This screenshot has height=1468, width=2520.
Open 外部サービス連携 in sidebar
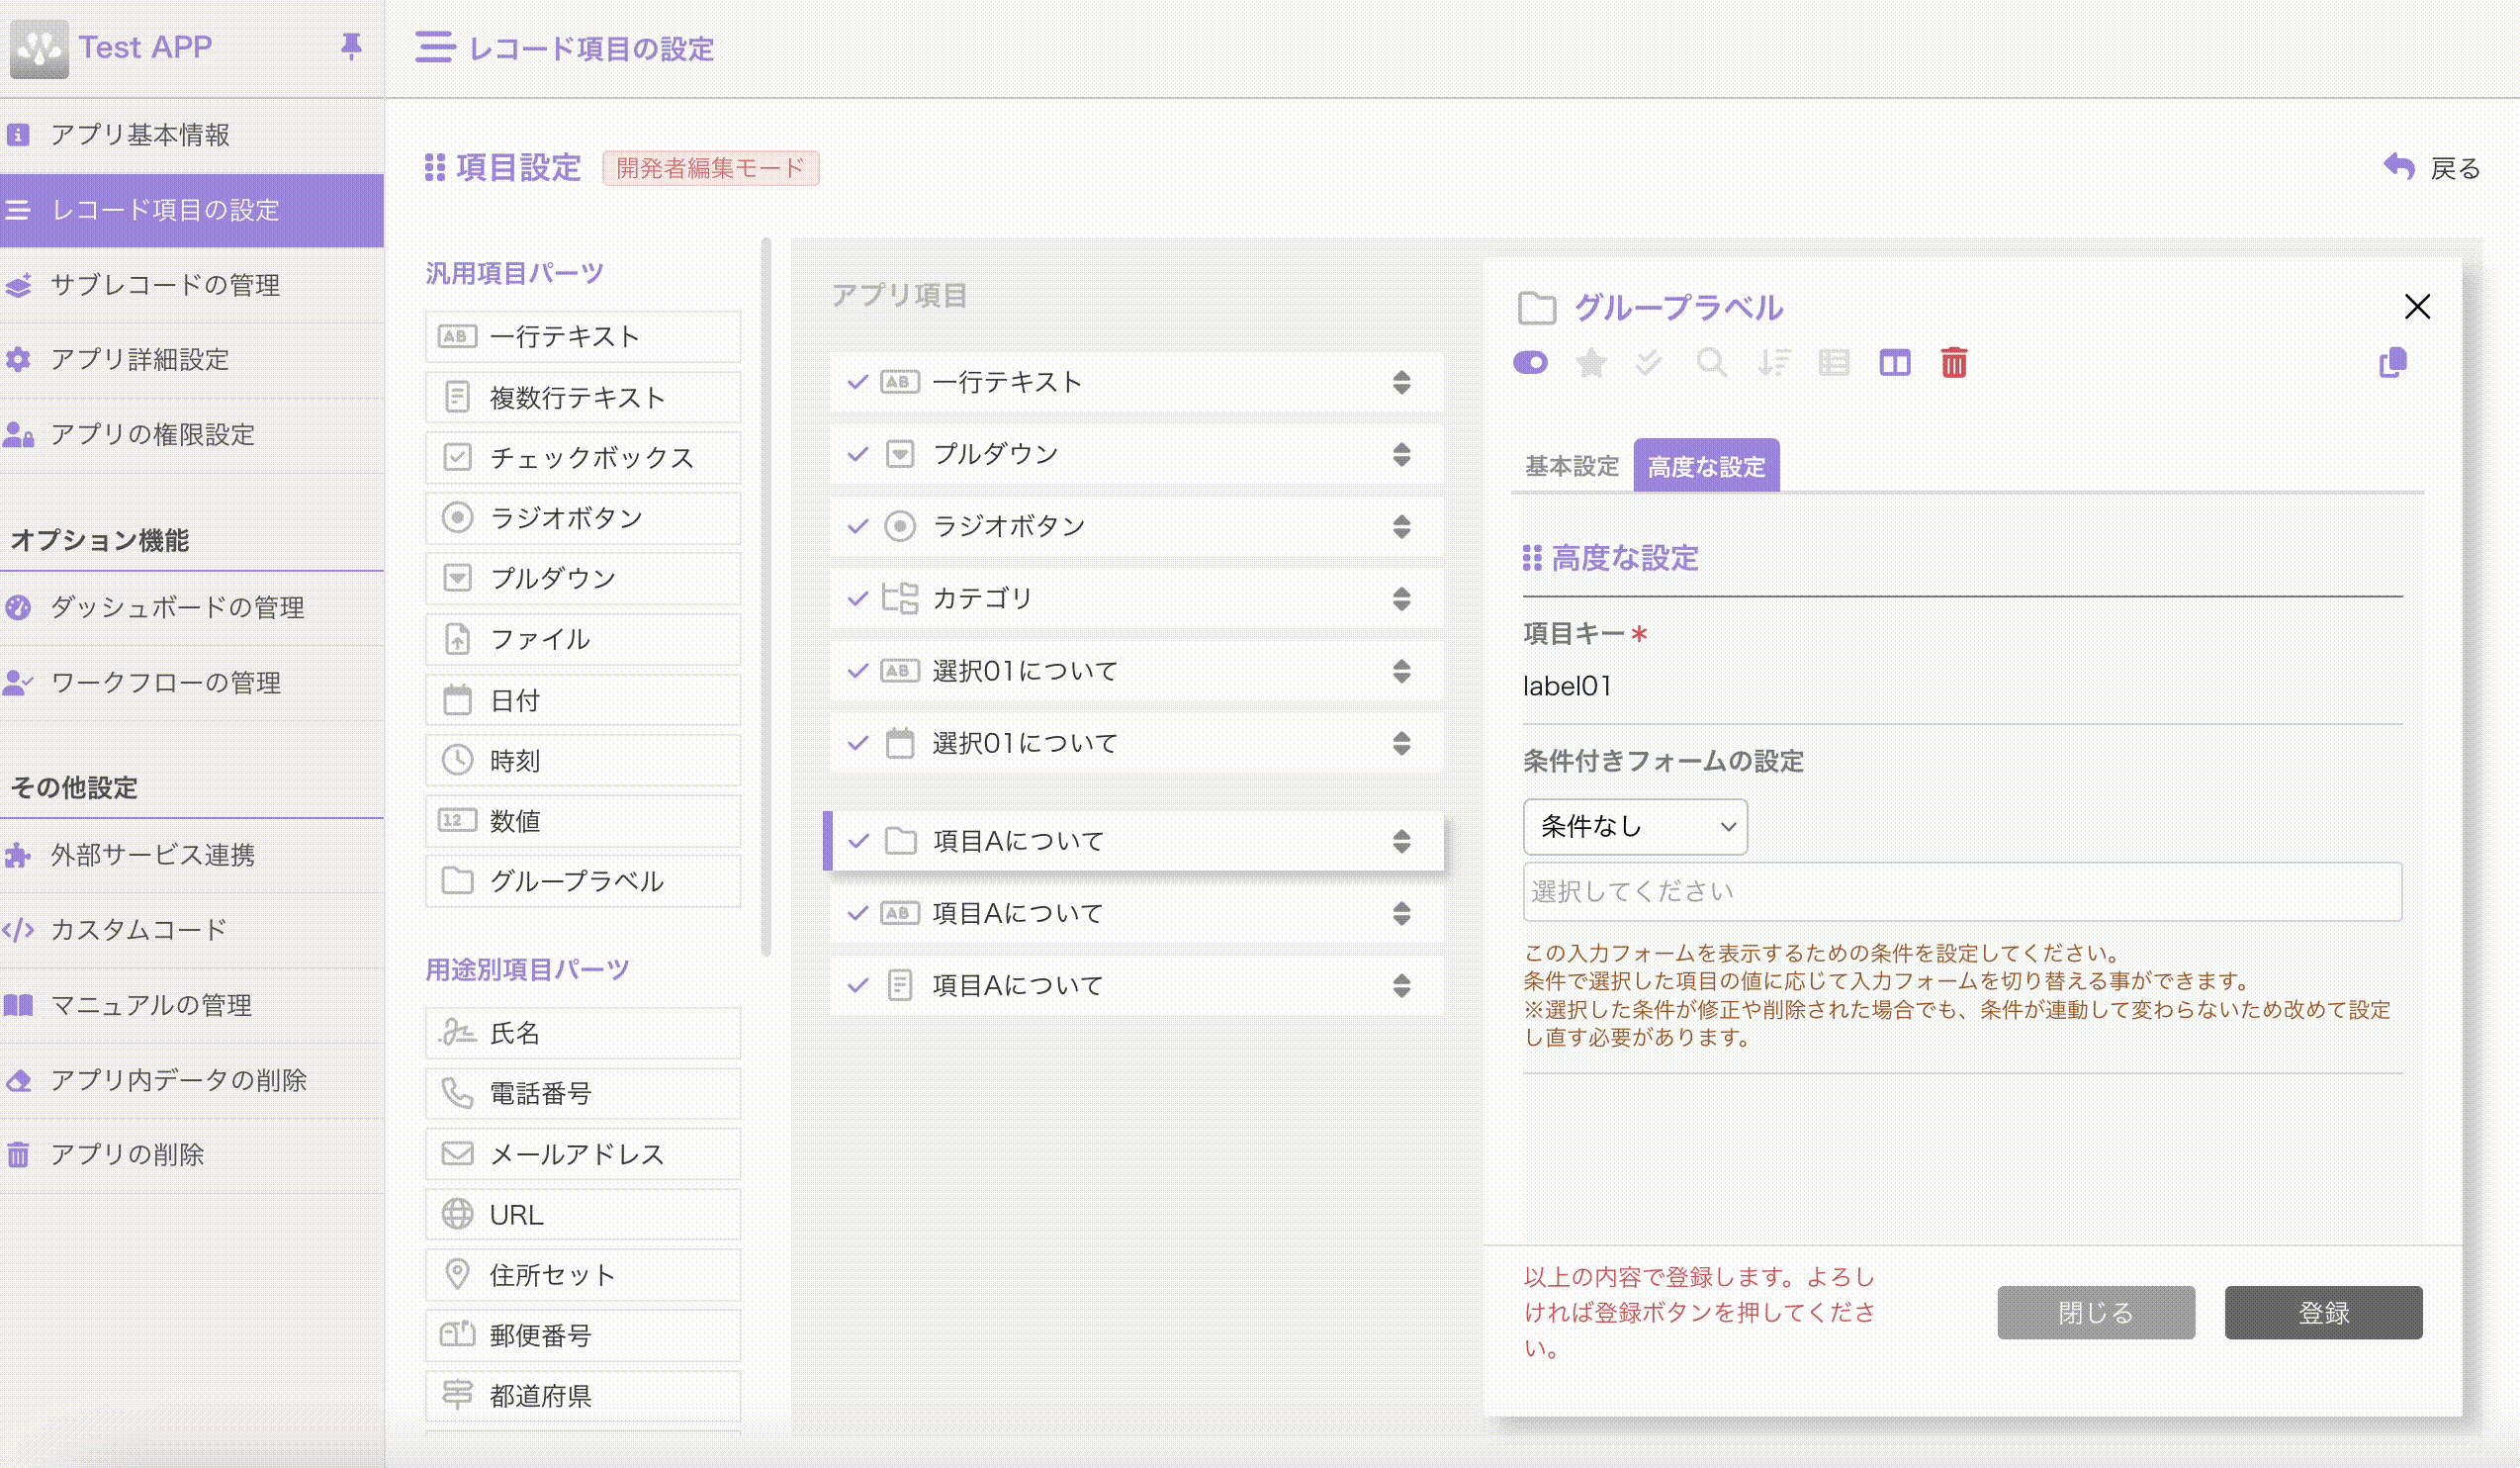coord(192,855)
